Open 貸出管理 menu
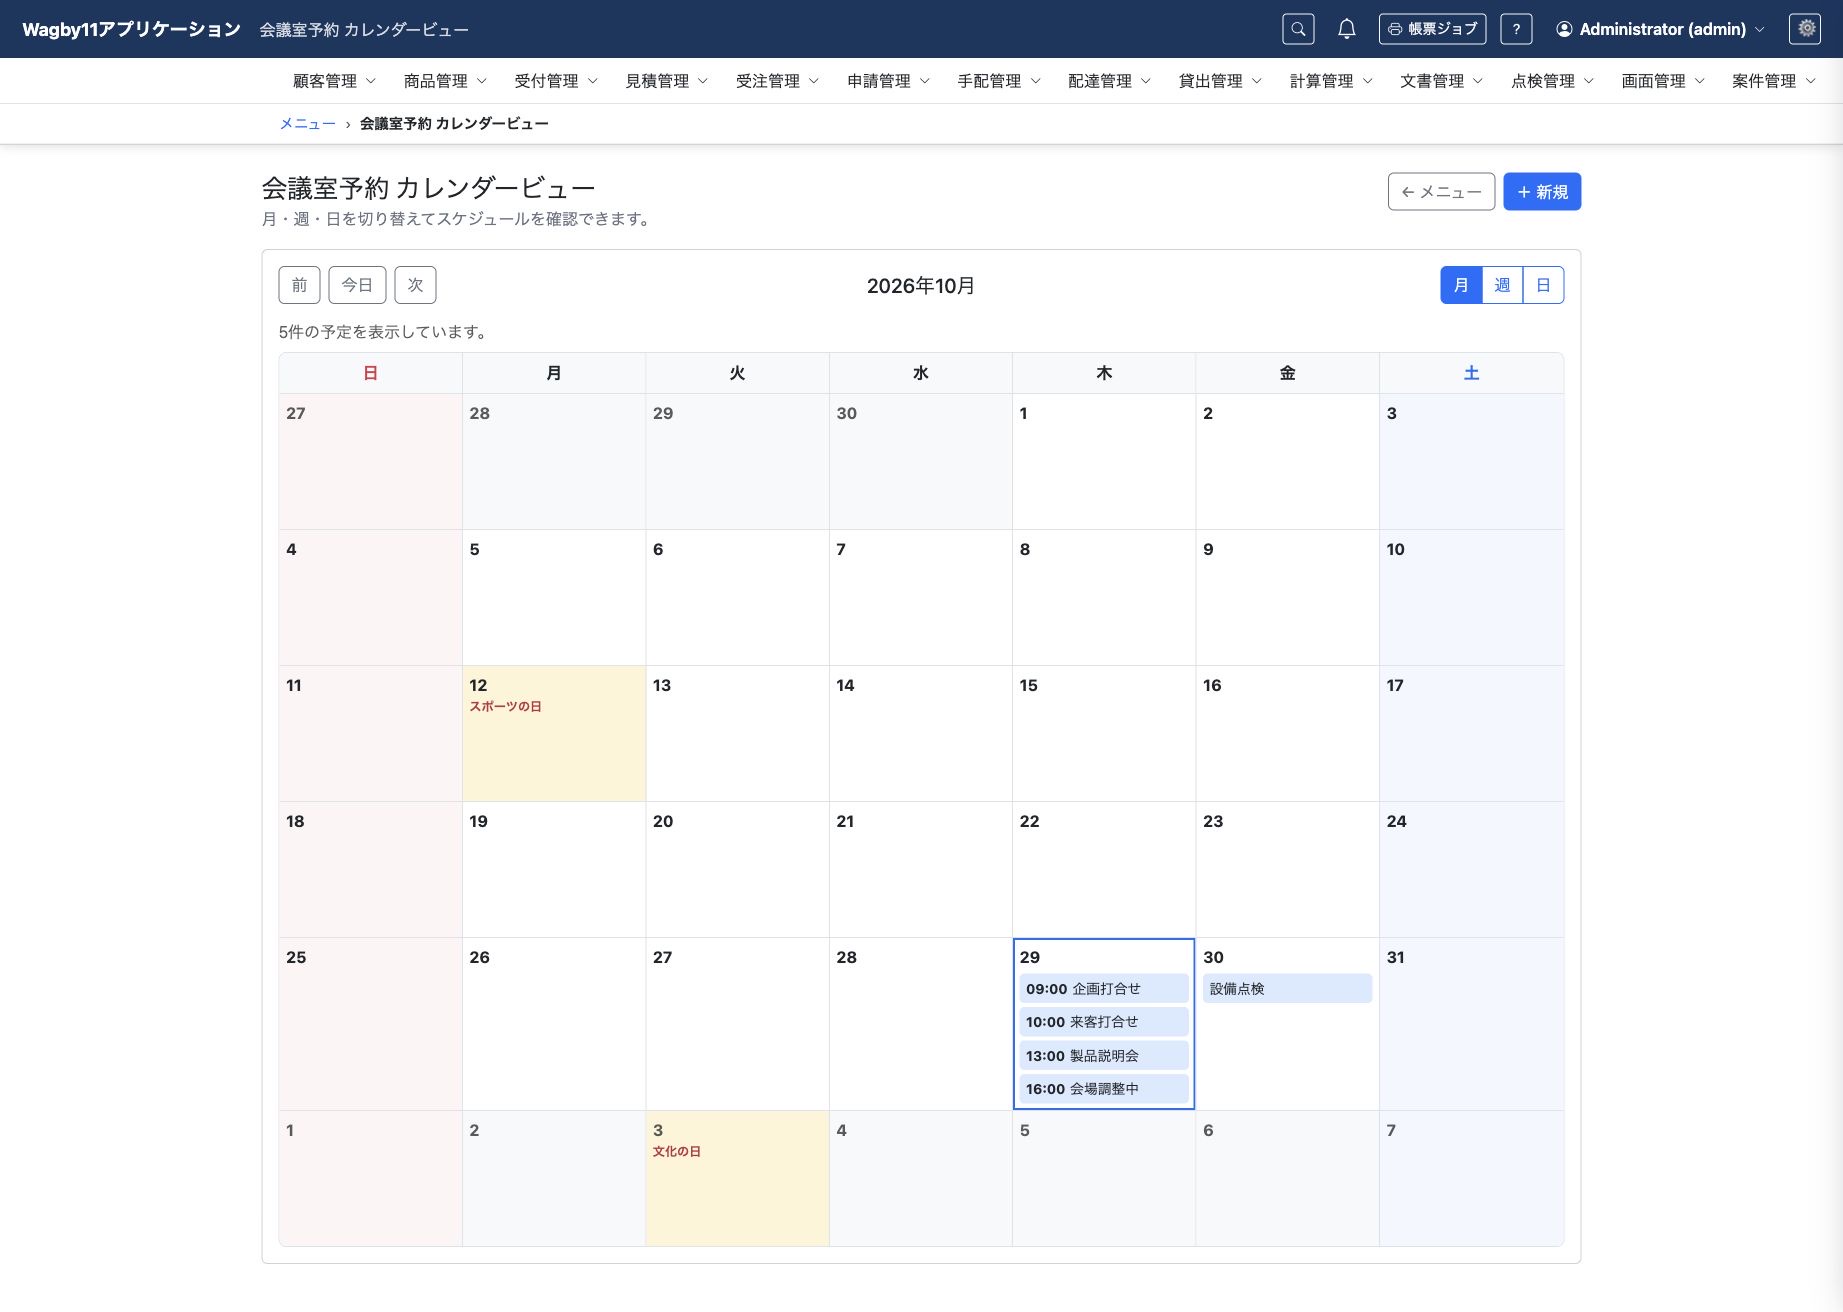 pos(1220,81)
